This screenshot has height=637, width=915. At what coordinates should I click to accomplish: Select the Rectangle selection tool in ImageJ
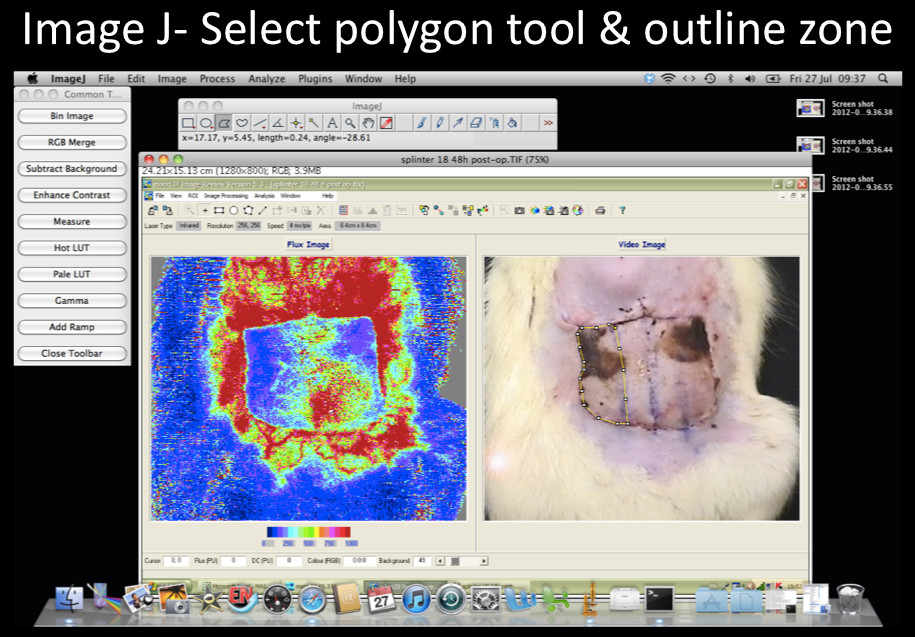187,123
